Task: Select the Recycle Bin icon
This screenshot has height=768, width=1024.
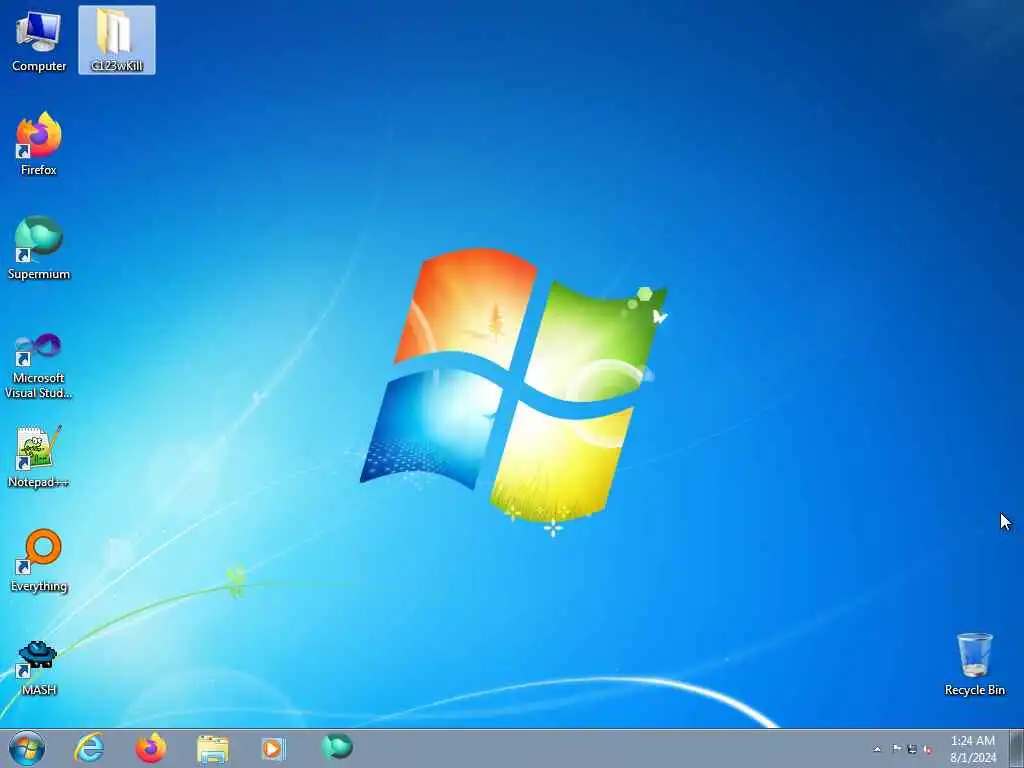Action: [x=974, y=664]
